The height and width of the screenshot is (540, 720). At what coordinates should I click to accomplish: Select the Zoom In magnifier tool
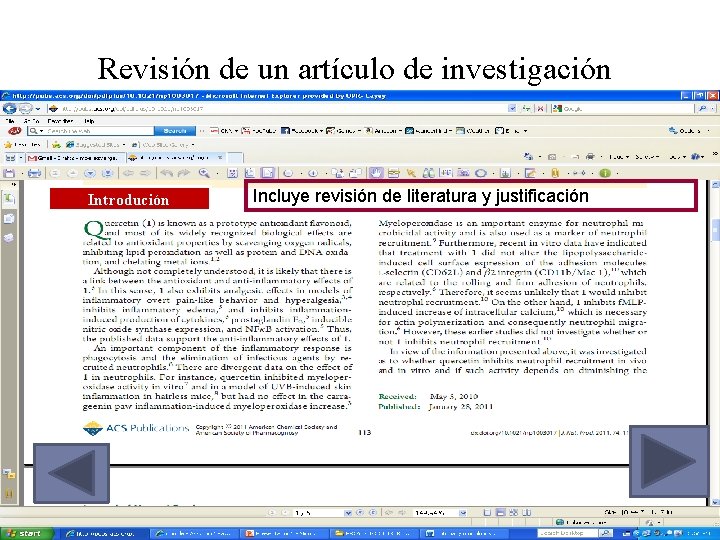(204, 173)
